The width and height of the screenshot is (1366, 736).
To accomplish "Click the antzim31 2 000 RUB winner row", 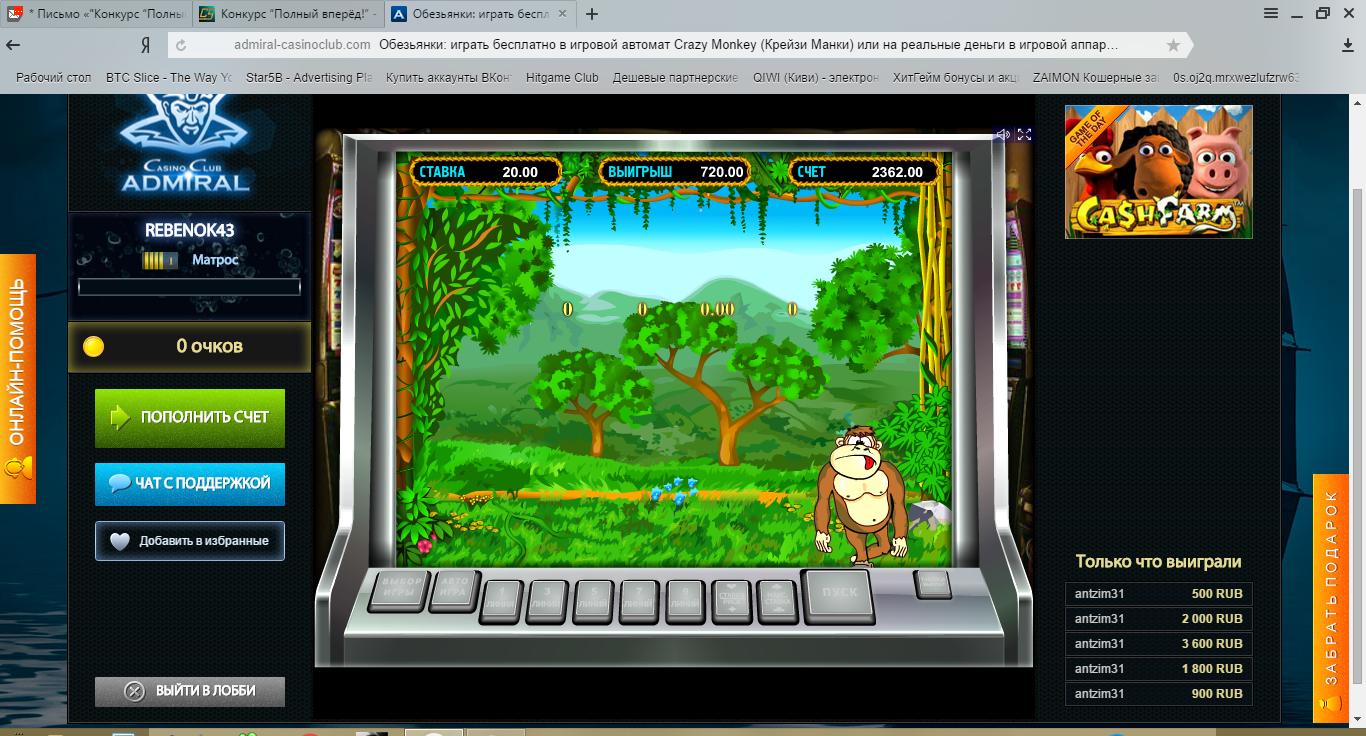I will (x=1158, y=619).
